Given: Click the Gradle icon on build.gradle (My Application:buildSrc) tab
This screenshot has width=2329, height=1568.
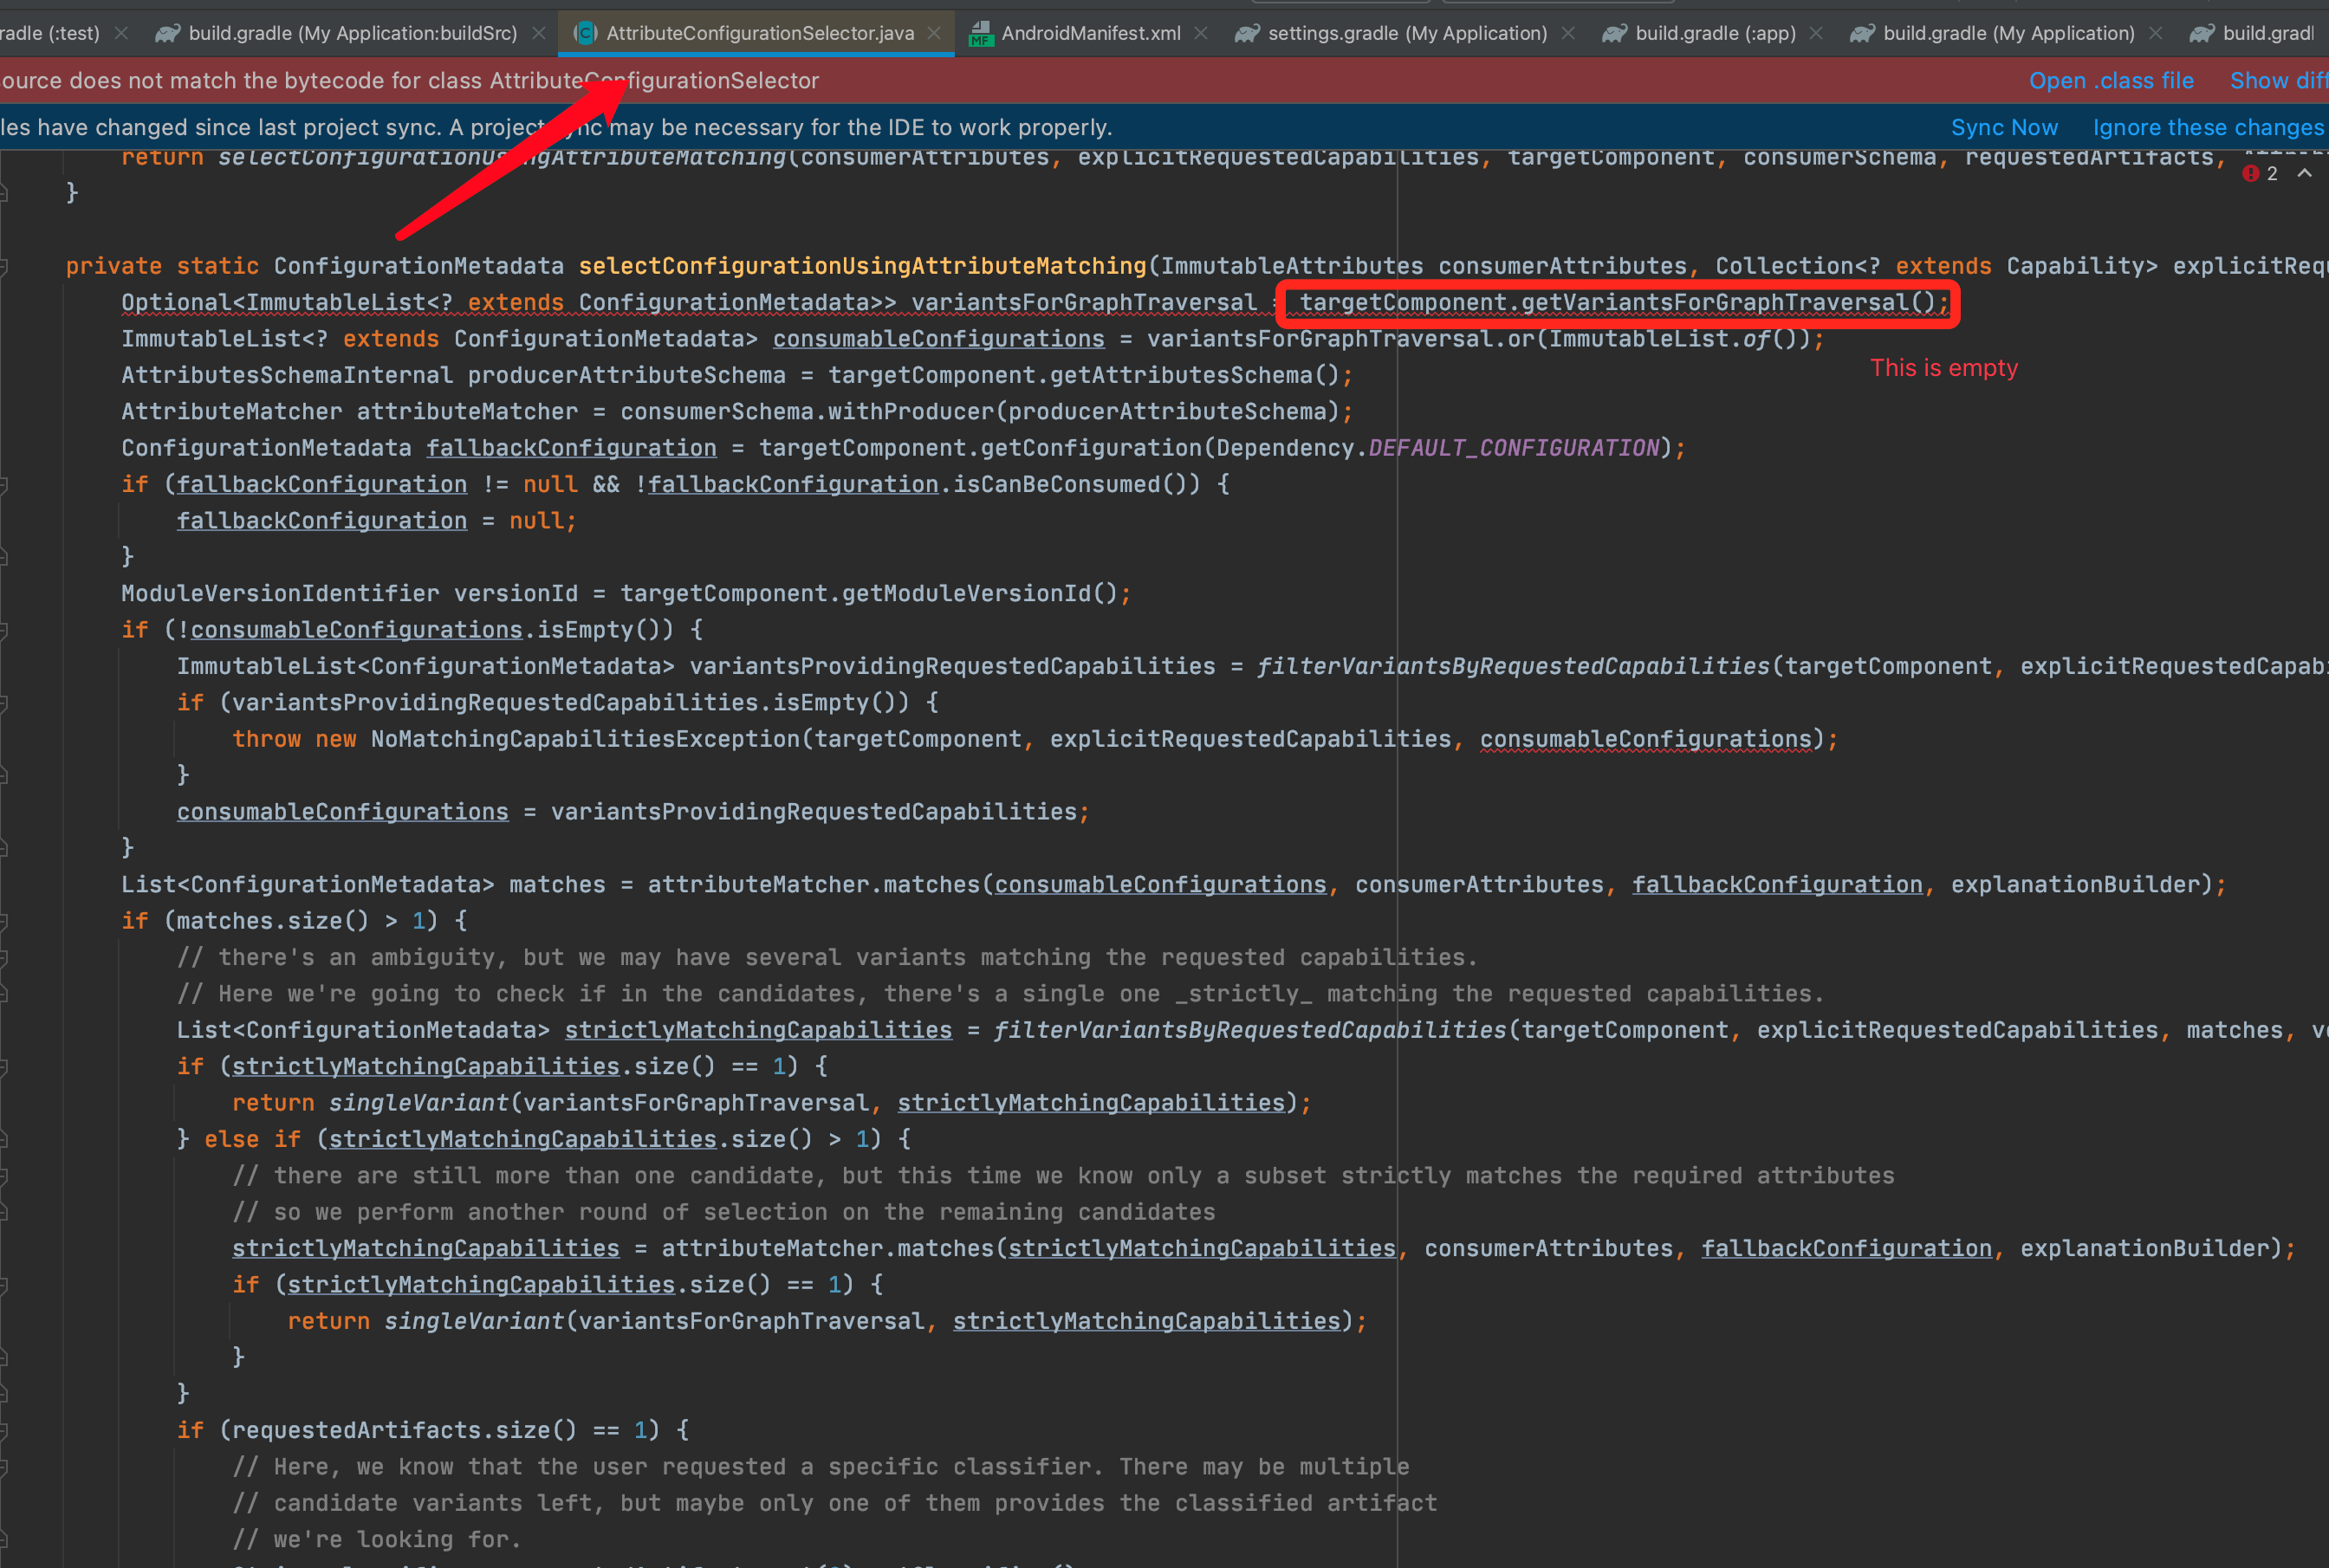Looking at the screenshot, I should pyautogui.click(x=167, y=33).
